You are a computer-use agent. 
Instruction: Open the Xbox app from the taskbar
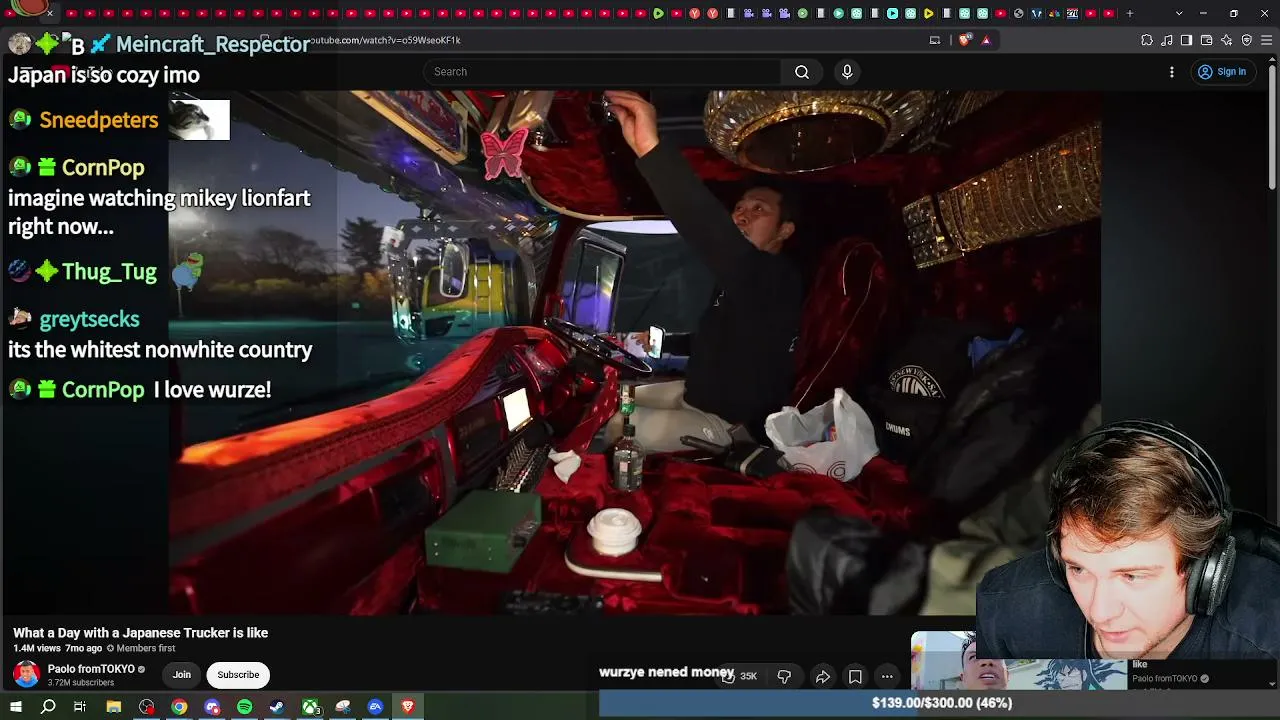[x=311, y=707]
